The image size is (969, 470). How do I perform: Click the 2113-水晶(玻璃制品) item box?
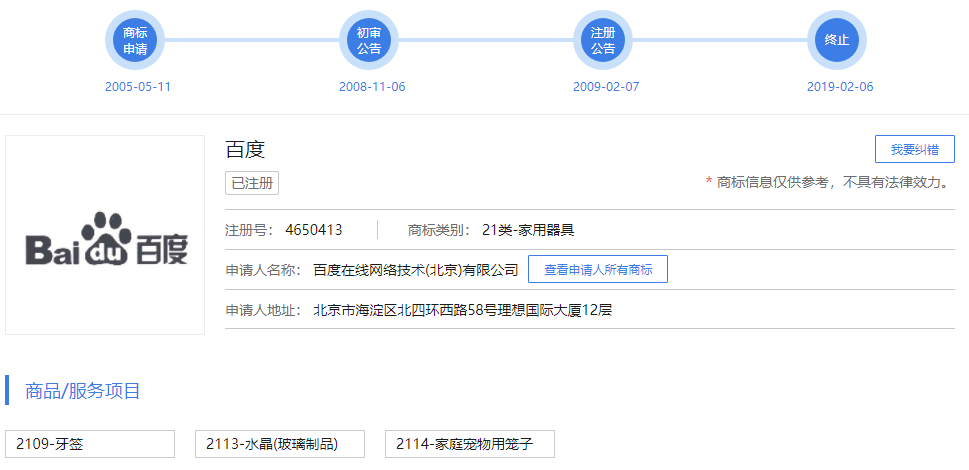pos(280,444)
